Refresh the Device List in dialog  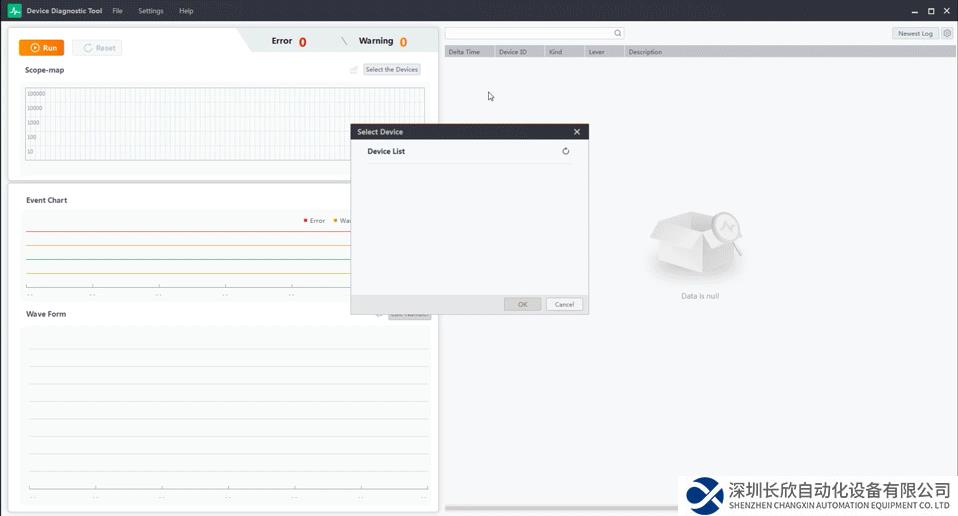tap(565, 151)
